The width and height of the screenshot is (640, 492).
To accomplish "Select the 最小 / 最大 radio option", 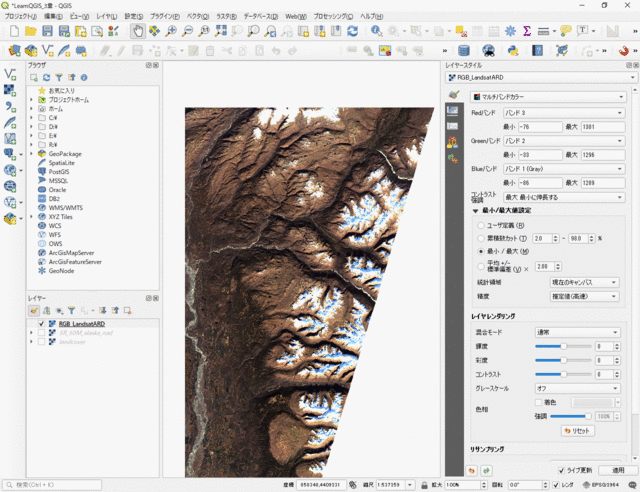I will click(481, 251).
